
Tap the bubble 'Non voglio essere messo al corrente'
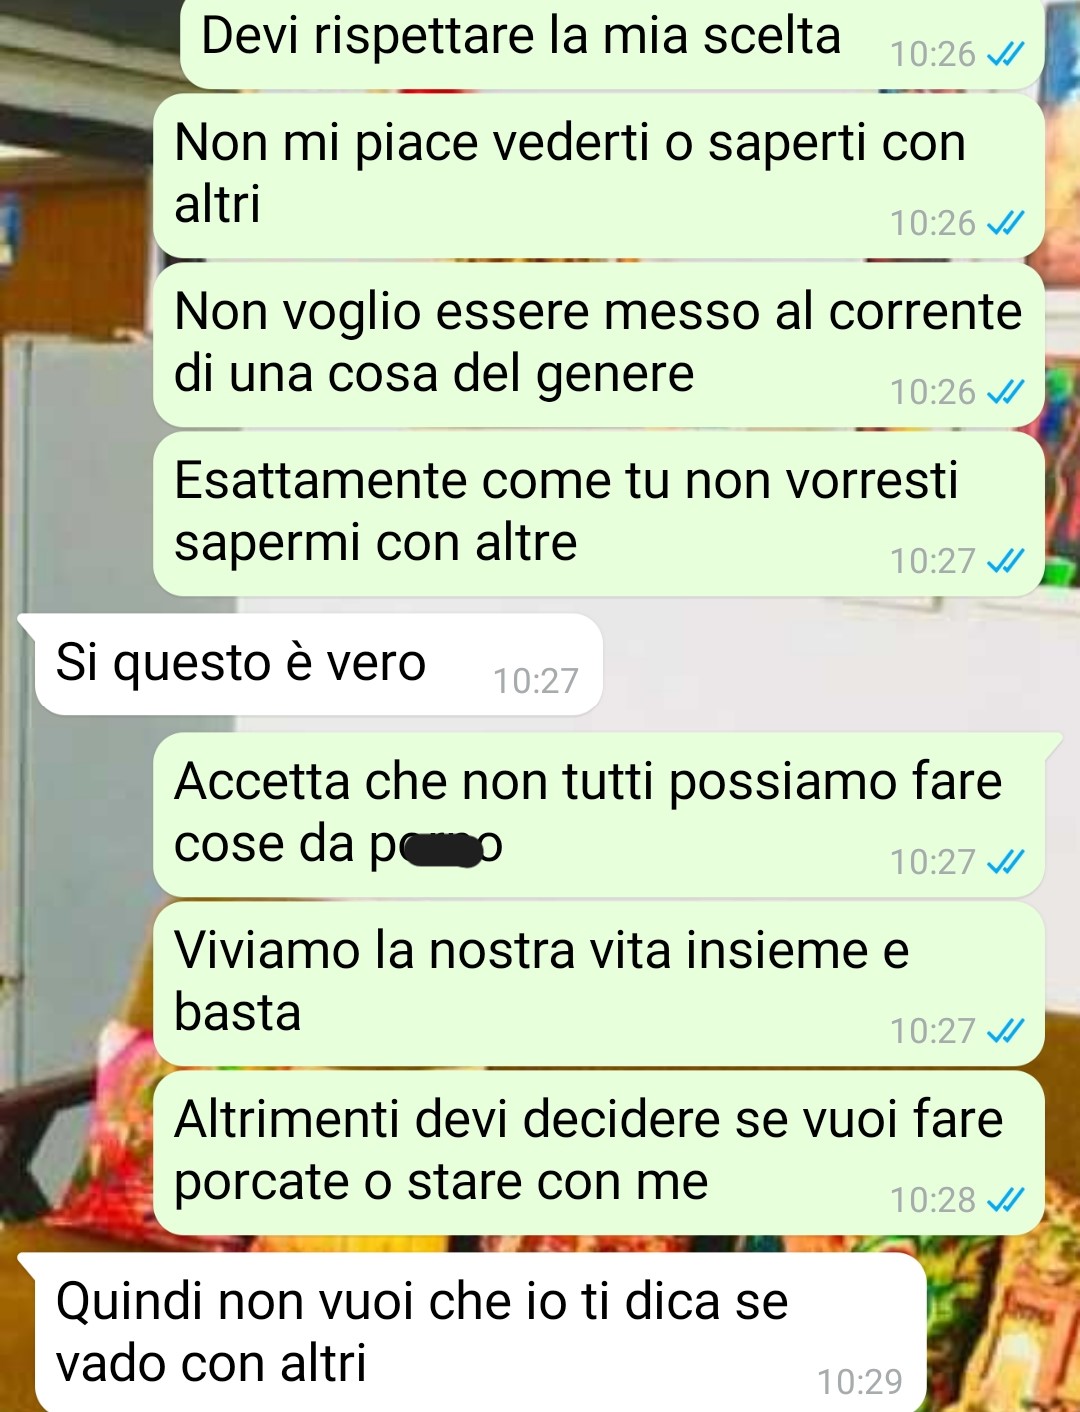(x=599, y=345)
